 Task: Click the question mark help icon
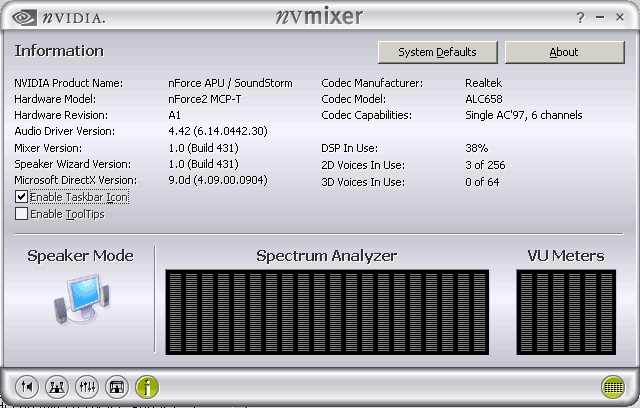[580, 18]
